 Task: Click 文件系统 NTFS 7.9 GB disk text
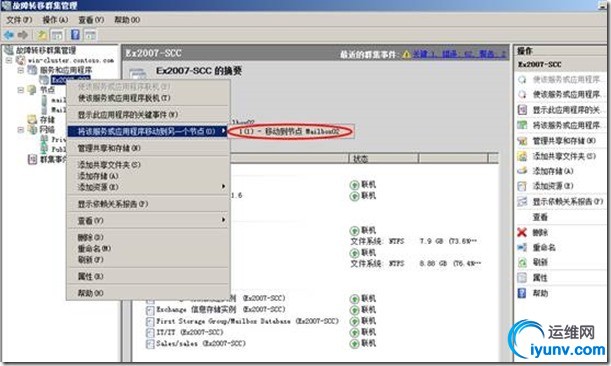(413, 241)
